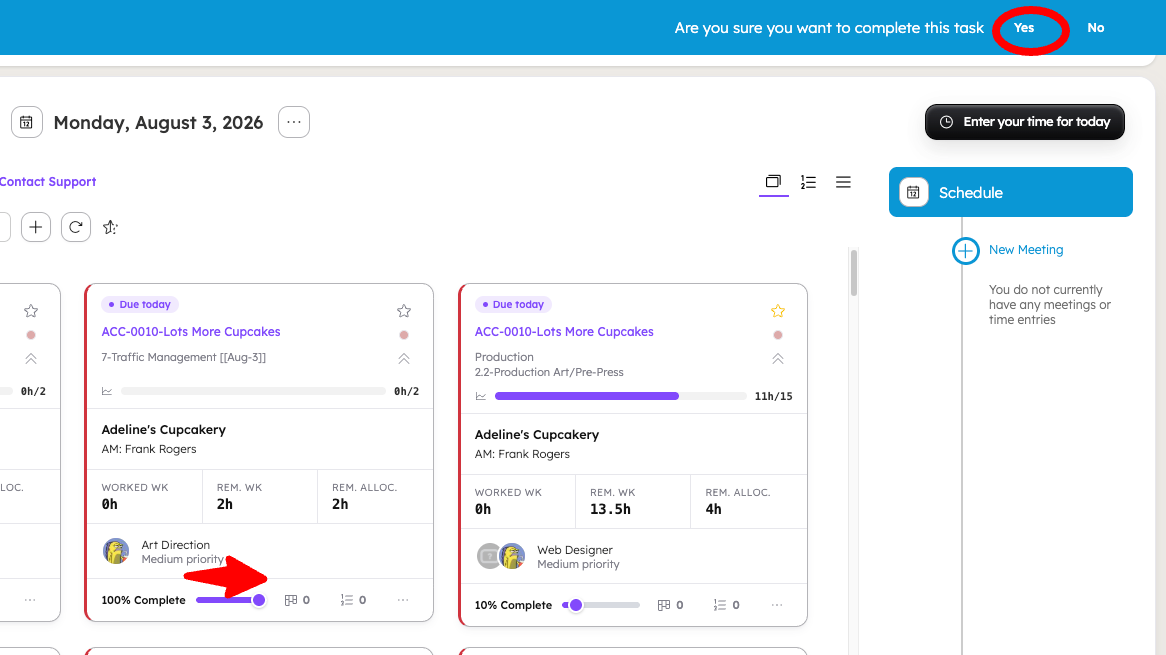Open more options on Production card
1166x655 pixels.
(x=777, y=605)
